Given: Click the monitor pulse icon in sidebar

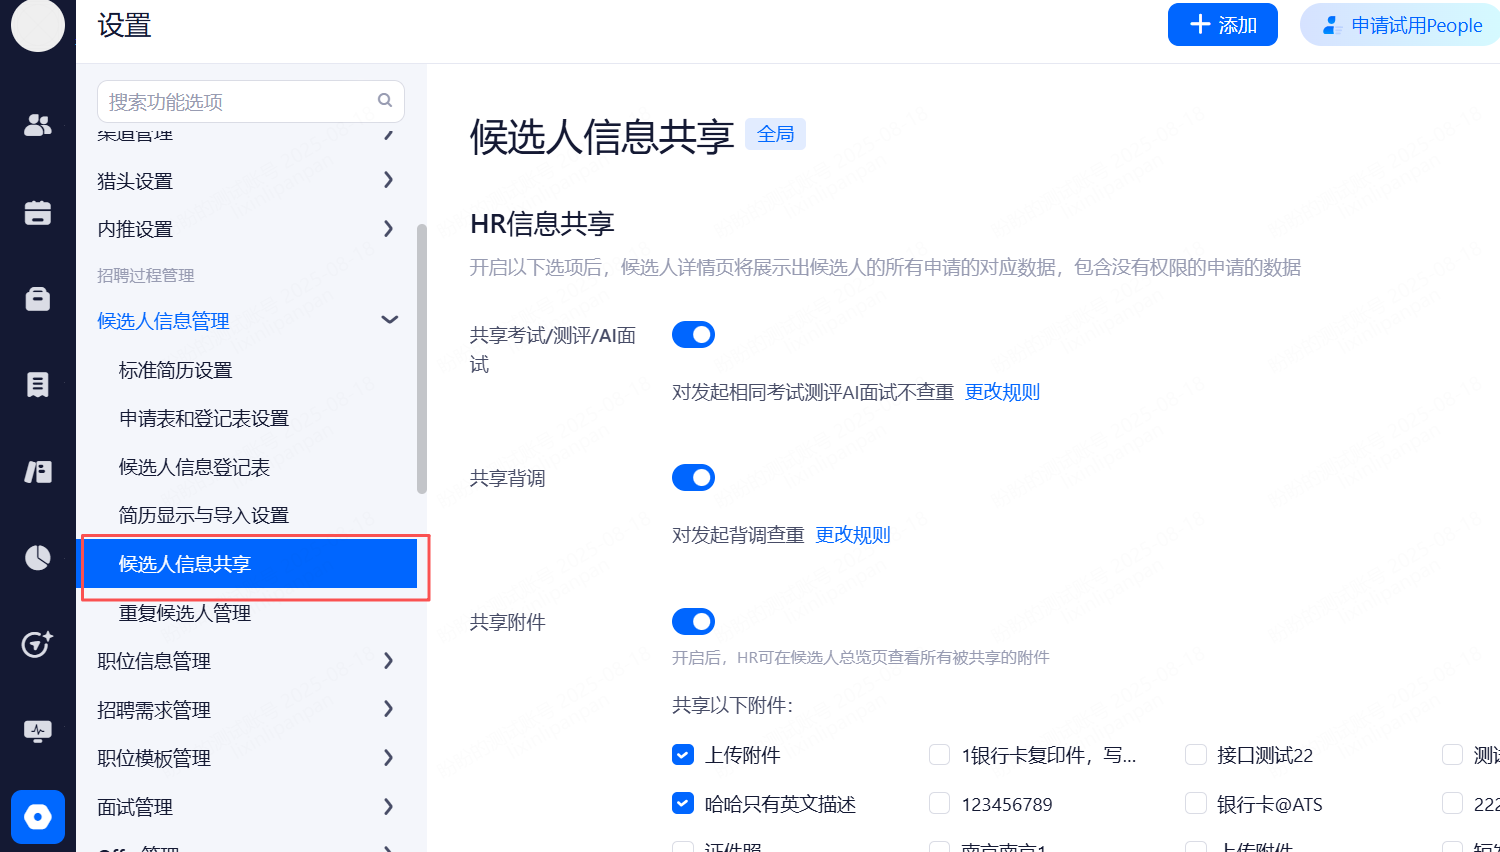Looking at the screenshot, I should pyautogui.click(x=38, y=731).
